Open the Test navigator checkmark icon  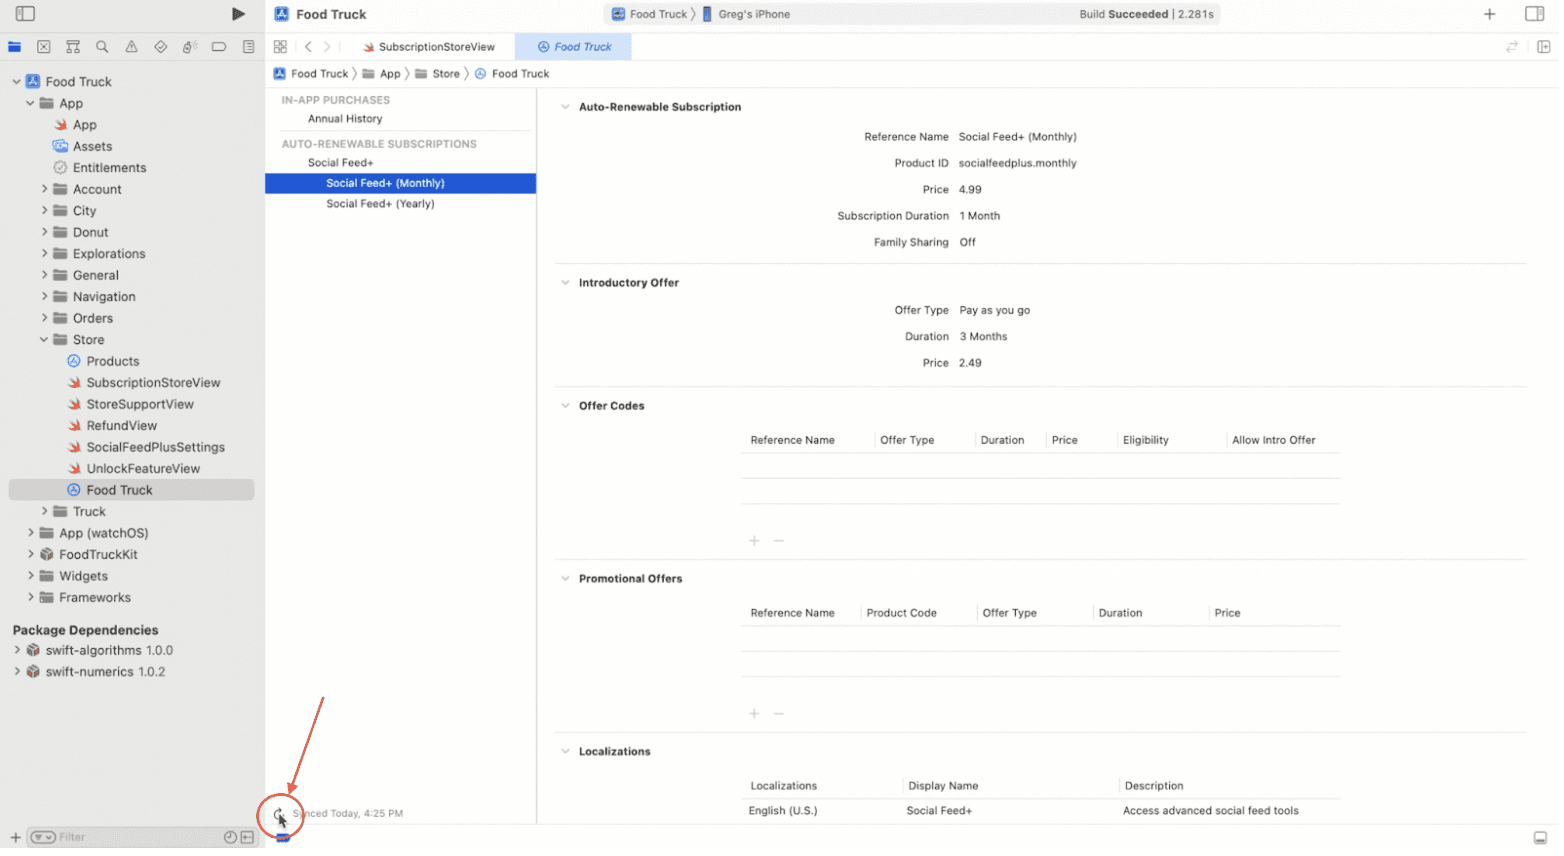159,46
